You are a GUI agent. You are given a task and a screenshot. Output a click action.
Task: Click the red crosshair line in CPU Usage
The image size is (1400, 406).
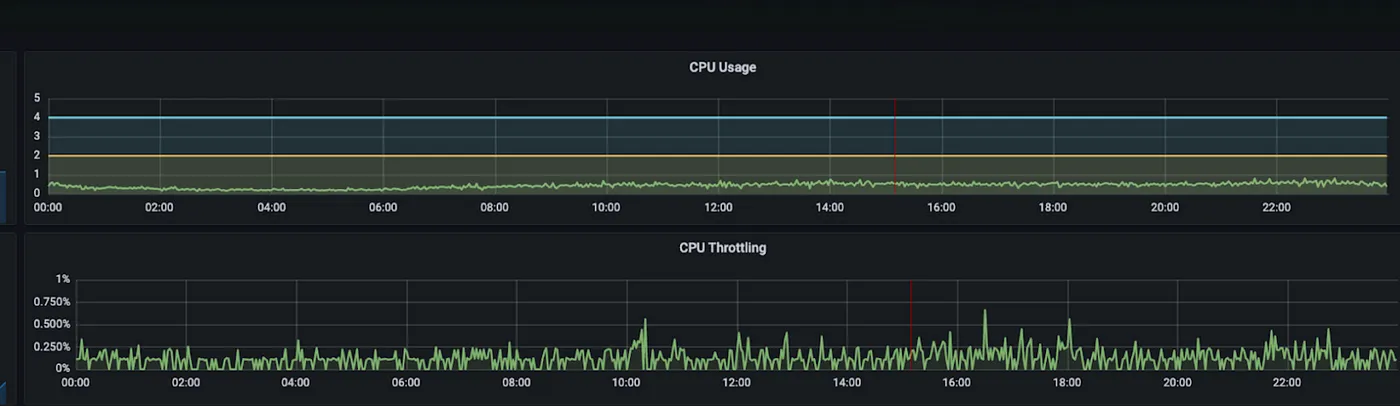pos(895,140)
